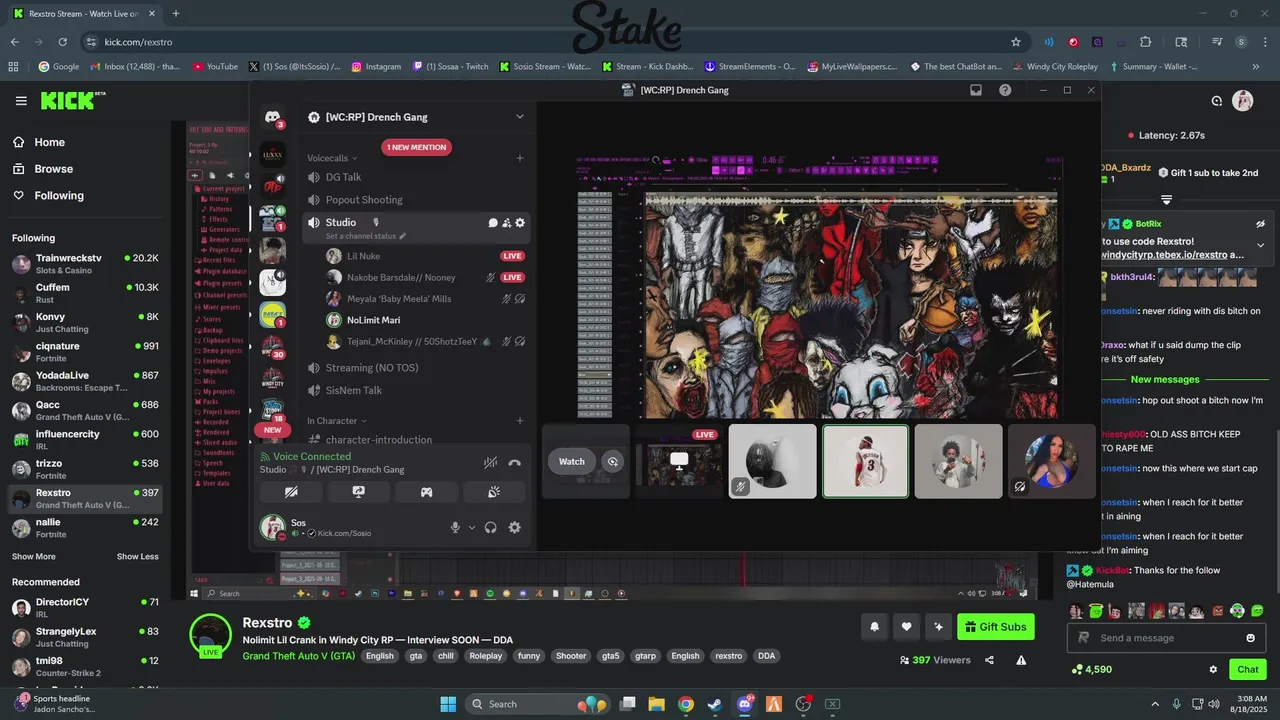Hide the pinned BotRix message
The width and height of the screenshot is (1280, 720).
click(1260, 225)
